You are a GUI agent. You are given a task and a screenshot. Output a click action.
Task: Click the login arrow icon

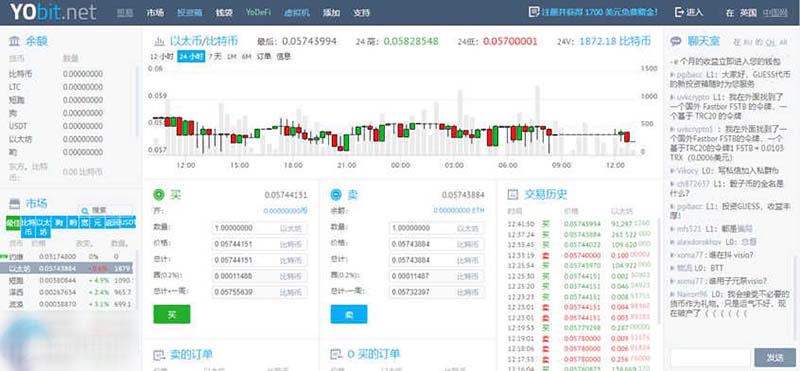click(679, 12)
